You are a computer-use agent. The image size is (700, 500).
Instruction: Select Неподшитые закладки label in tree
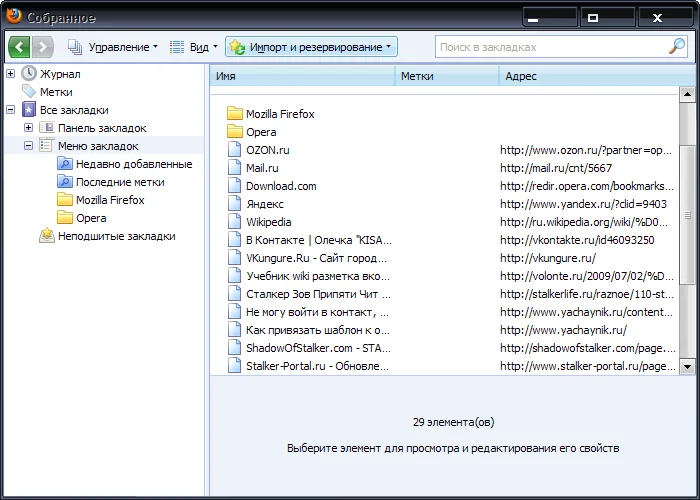117,236
